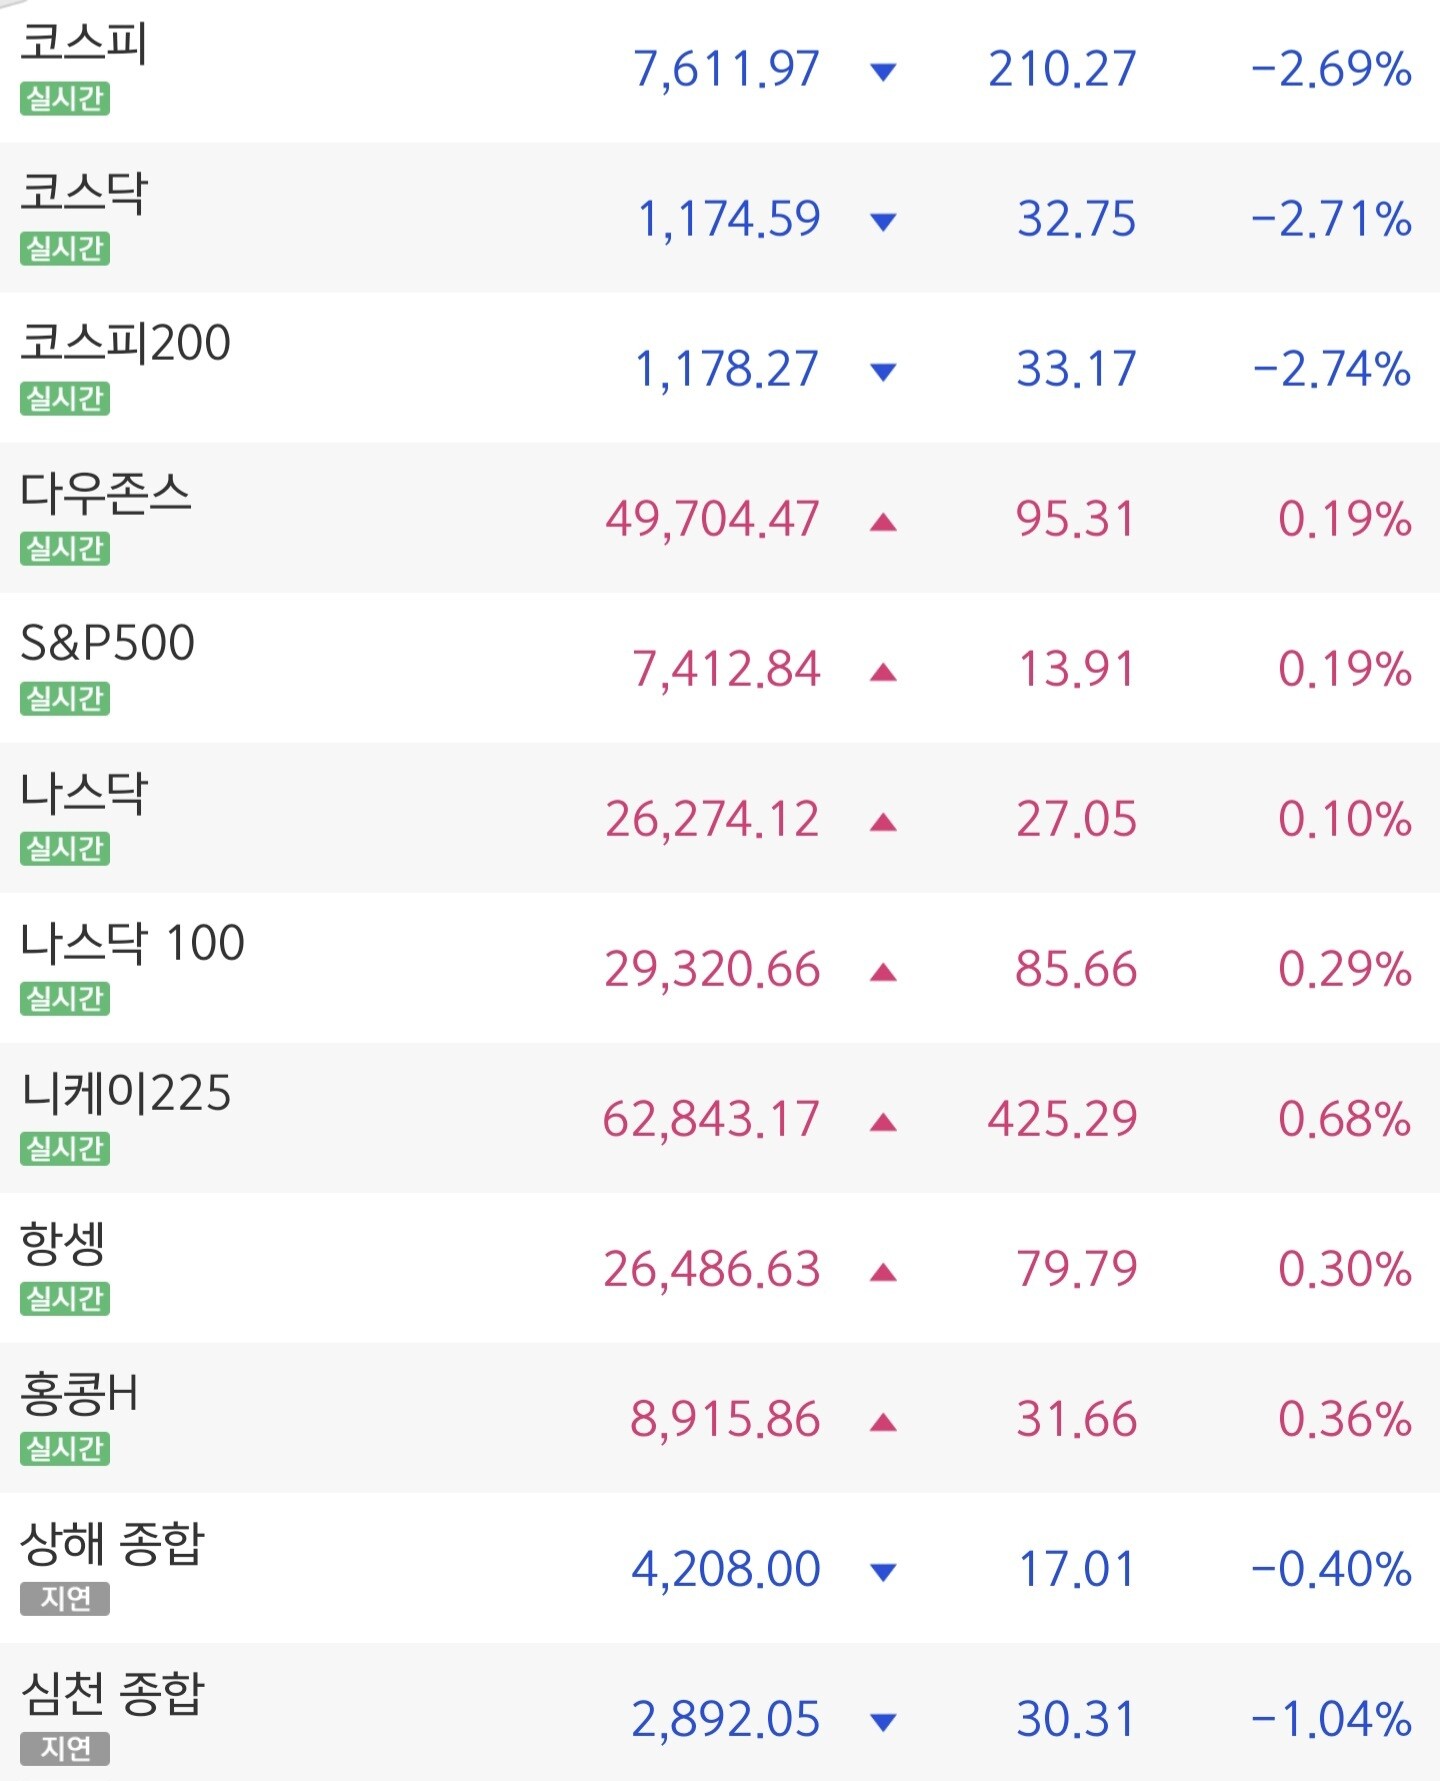Click the down triangle next to 1,174.59
This screenshot has height=1781, width=1440.
(x=883, y=222)
